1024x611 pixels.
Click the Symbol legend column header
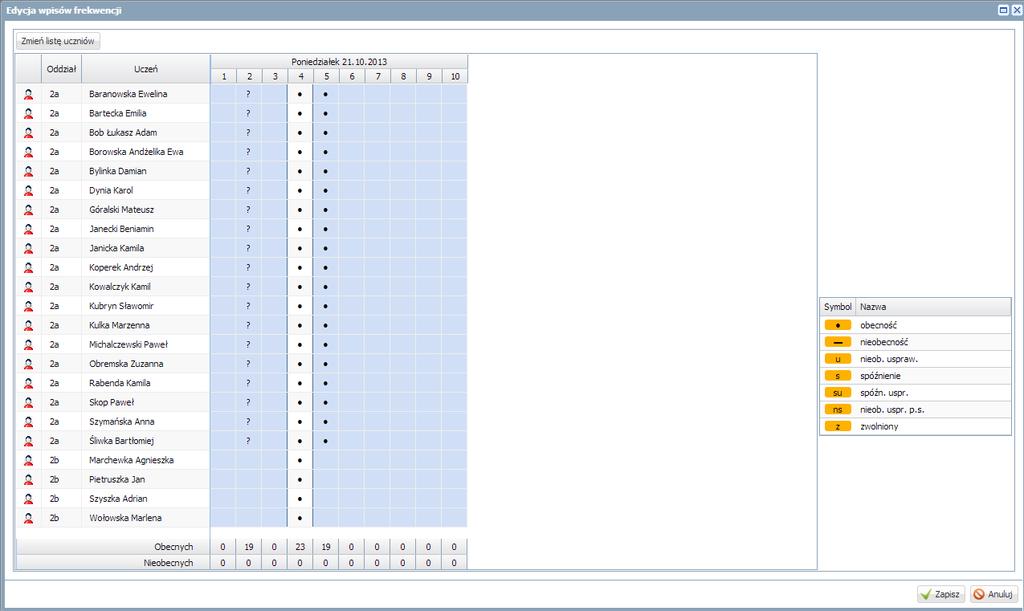838,307
